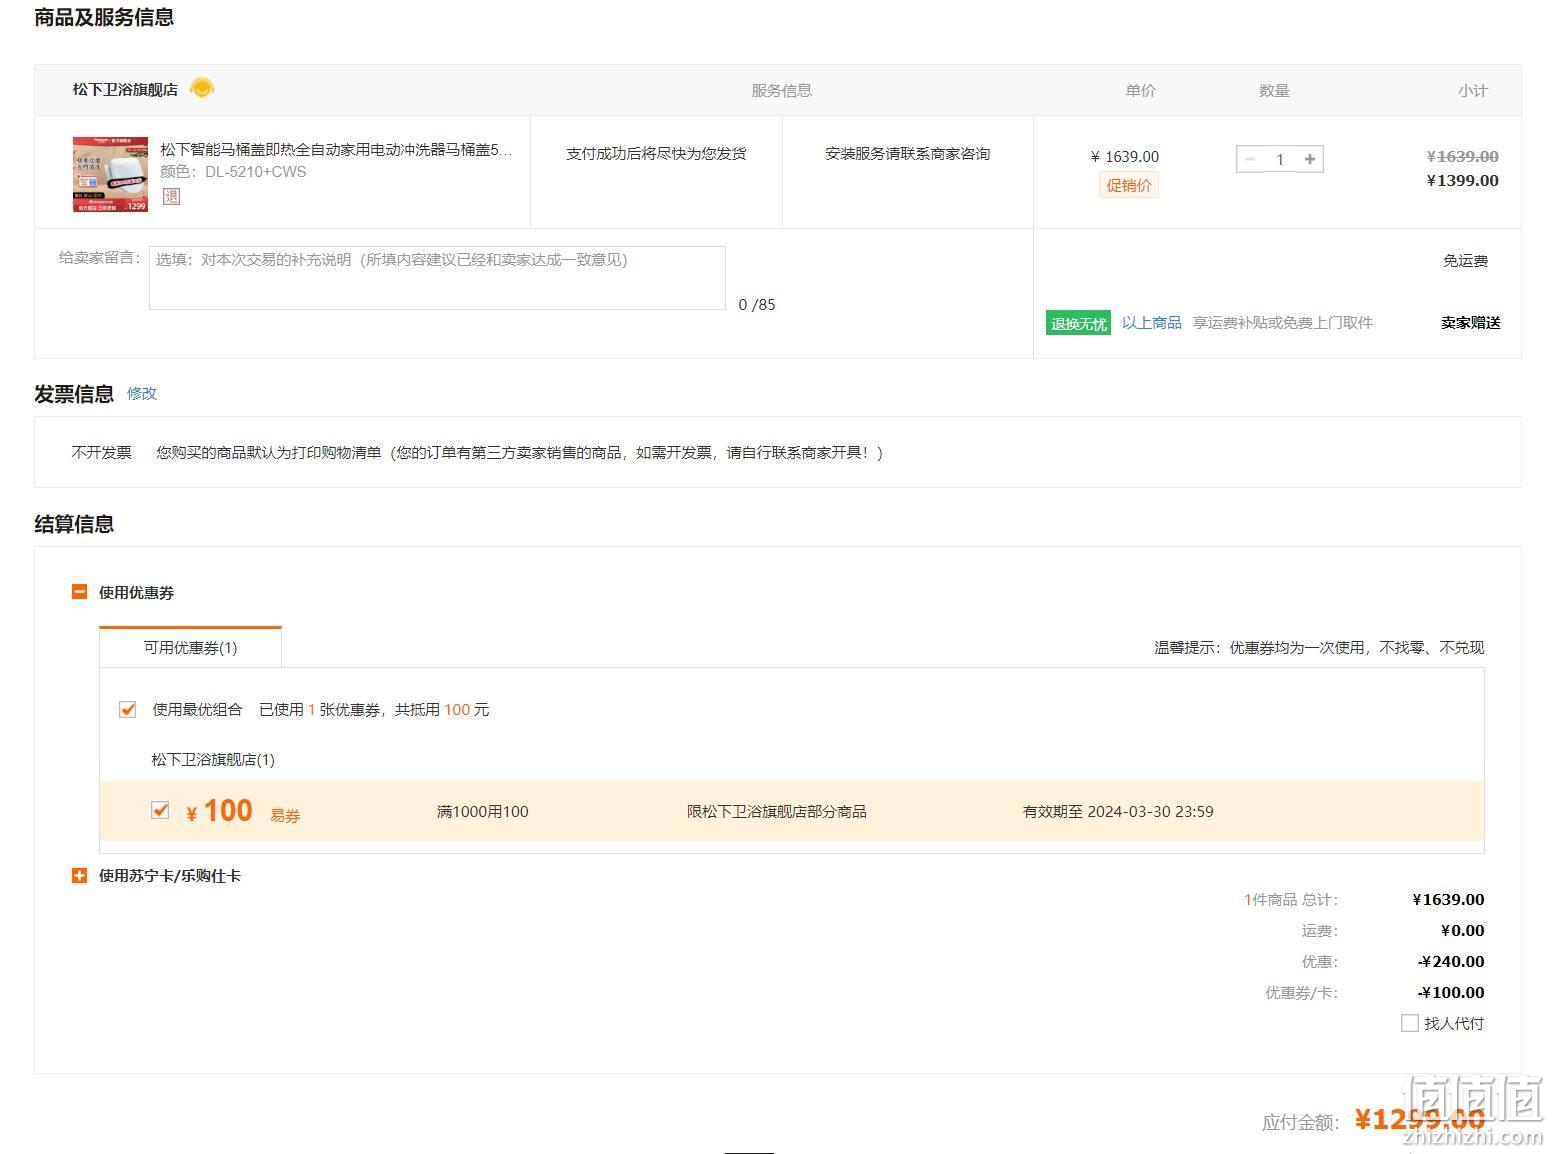This screenshot has width=1552, height=1154.
Task: Click the 退 return icon under product
Action: tap(171, 196)
